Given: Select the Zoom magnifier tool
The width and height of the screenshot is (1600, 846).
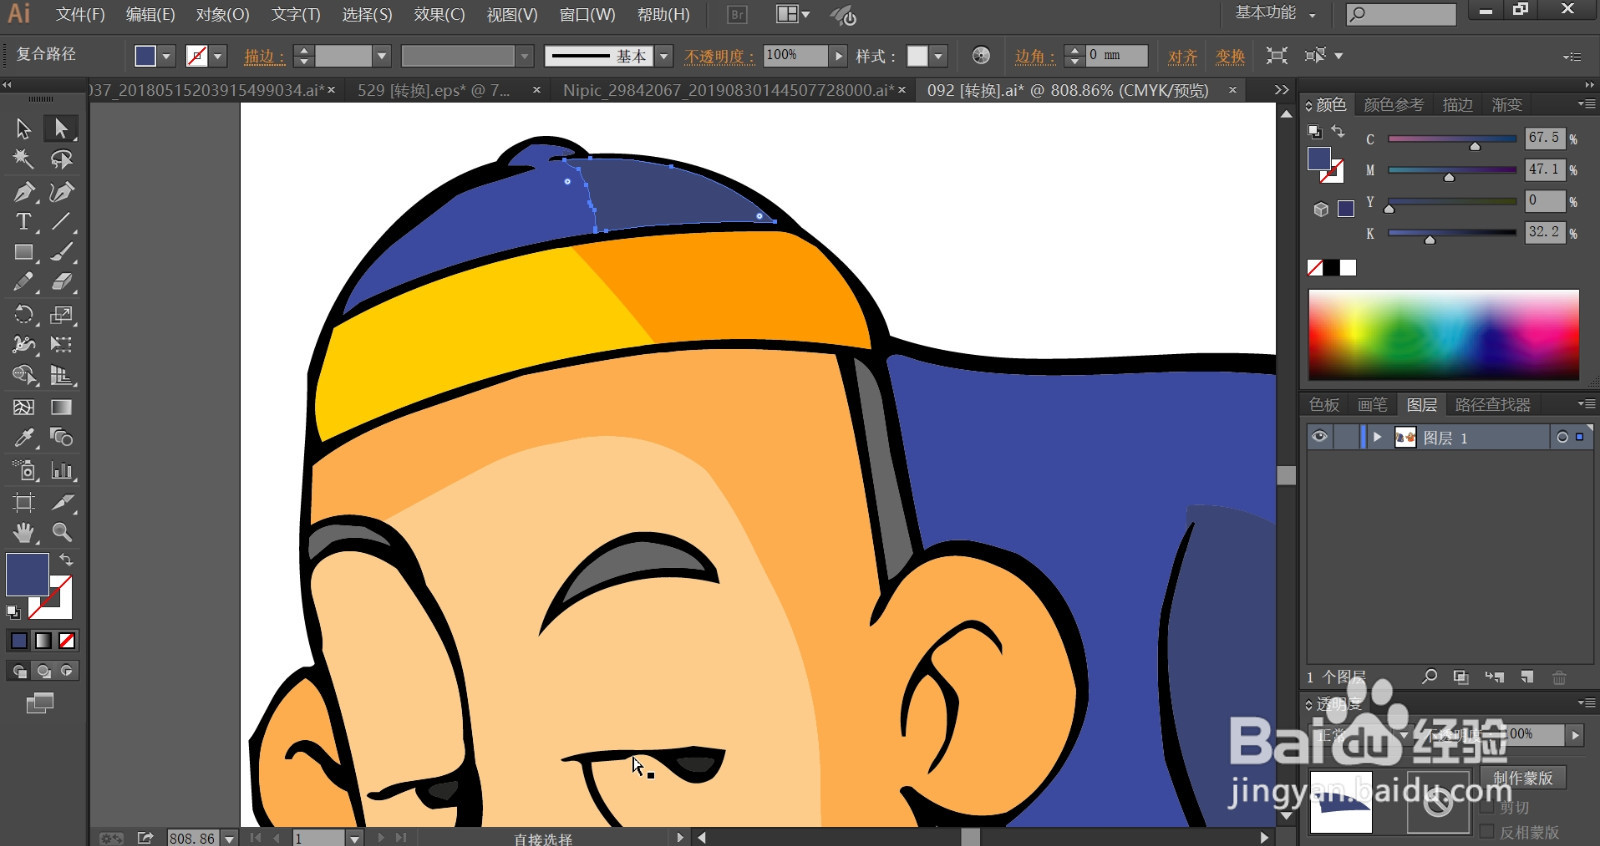Looking at the screenshot, I should [x=61, y=533].
